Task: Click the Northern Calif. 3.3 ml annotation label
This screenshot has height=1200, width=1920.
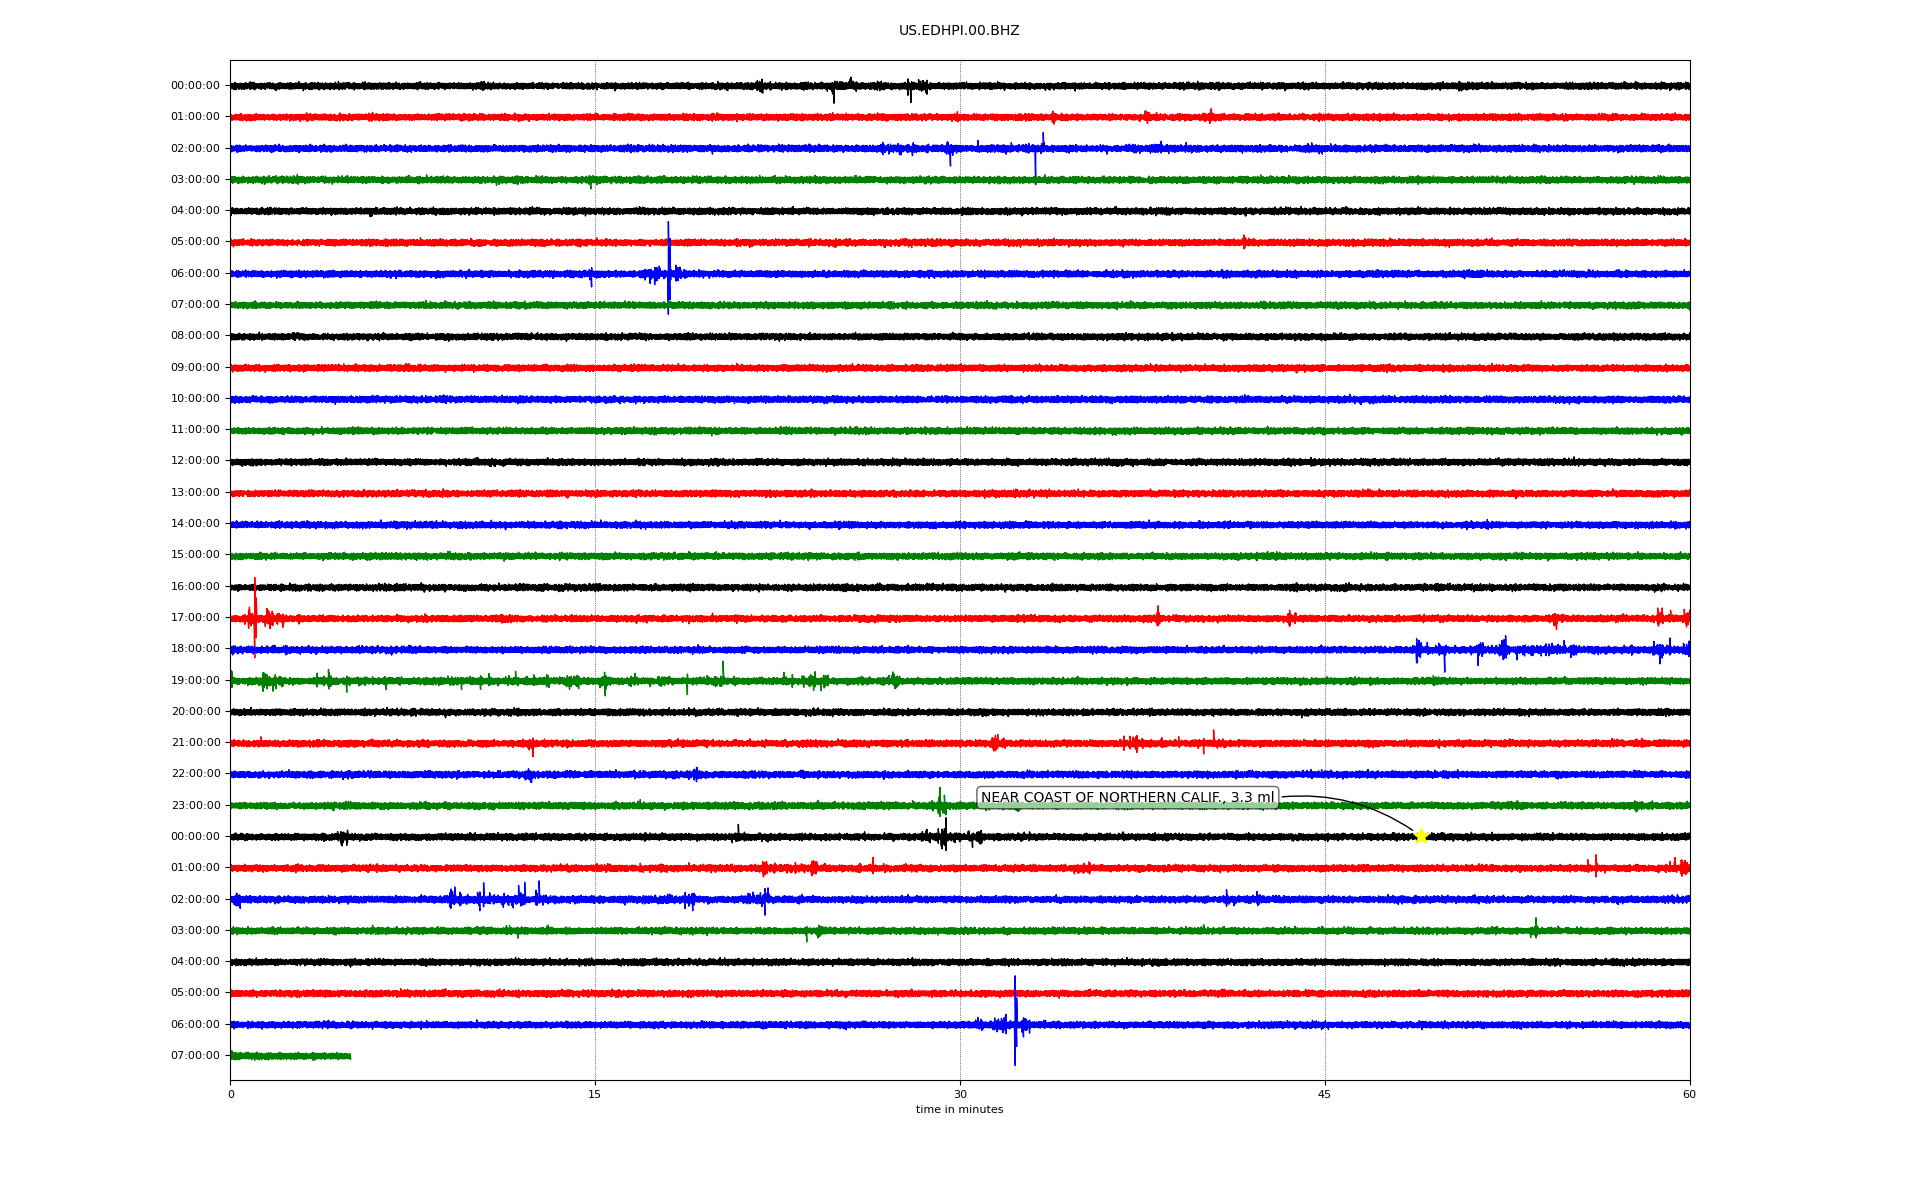Action: pos(1127,798)
